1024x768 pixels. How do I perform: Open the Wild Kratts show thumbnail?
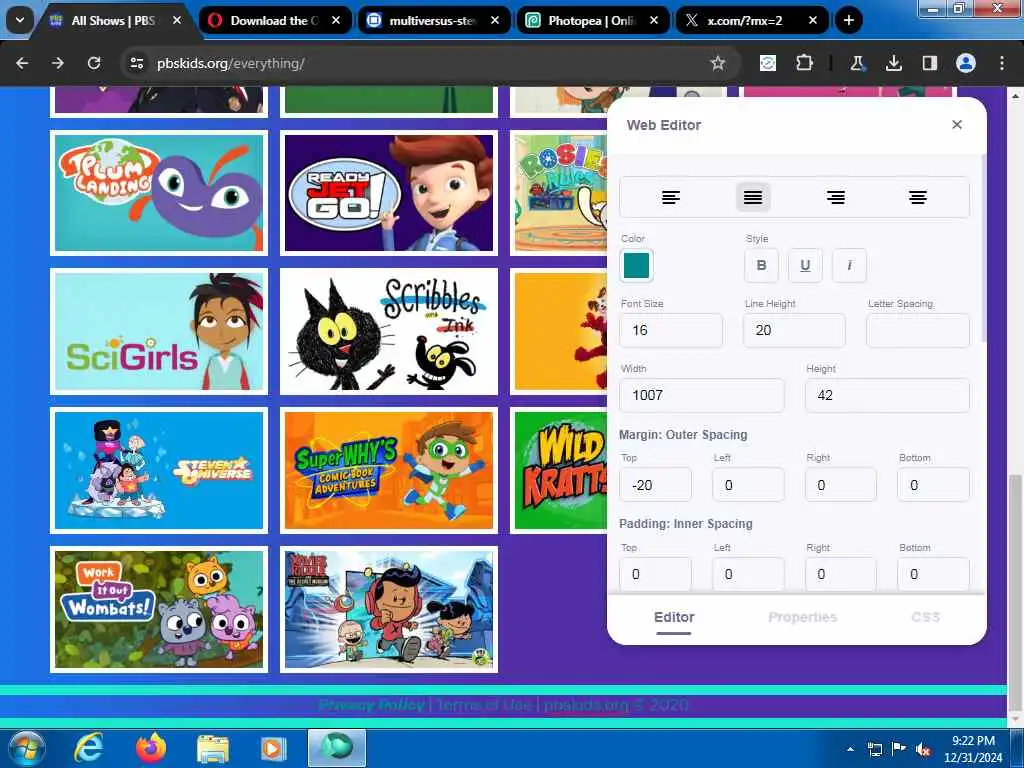tap(560, 470)
